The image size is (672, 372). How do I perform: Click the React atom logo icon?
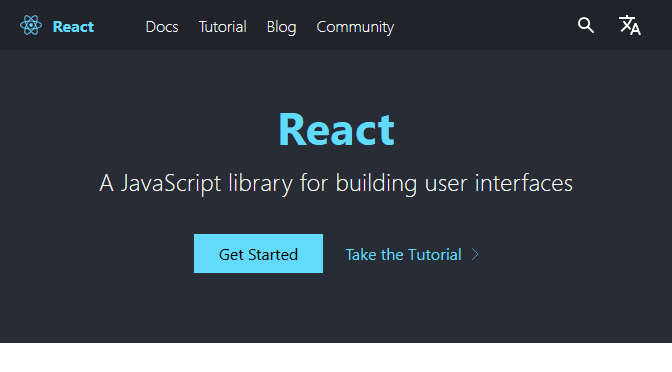click(x=31, y=25)
